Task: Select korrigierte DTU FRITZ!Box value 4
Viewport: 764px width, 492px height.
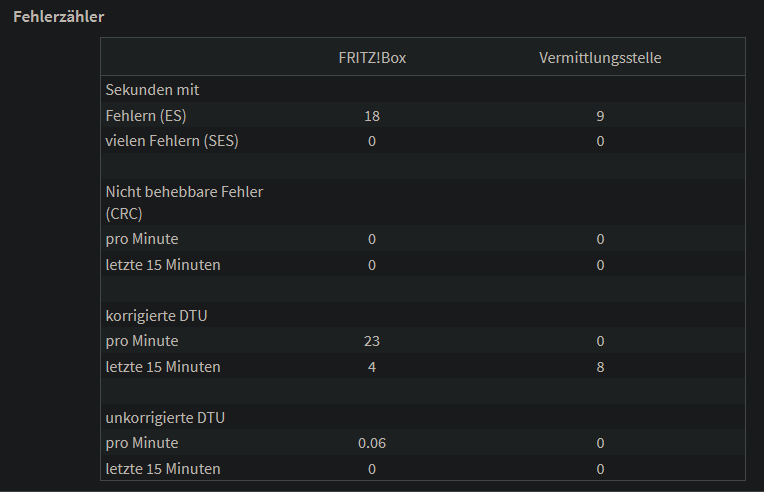Action: click(x=372, y=367)
